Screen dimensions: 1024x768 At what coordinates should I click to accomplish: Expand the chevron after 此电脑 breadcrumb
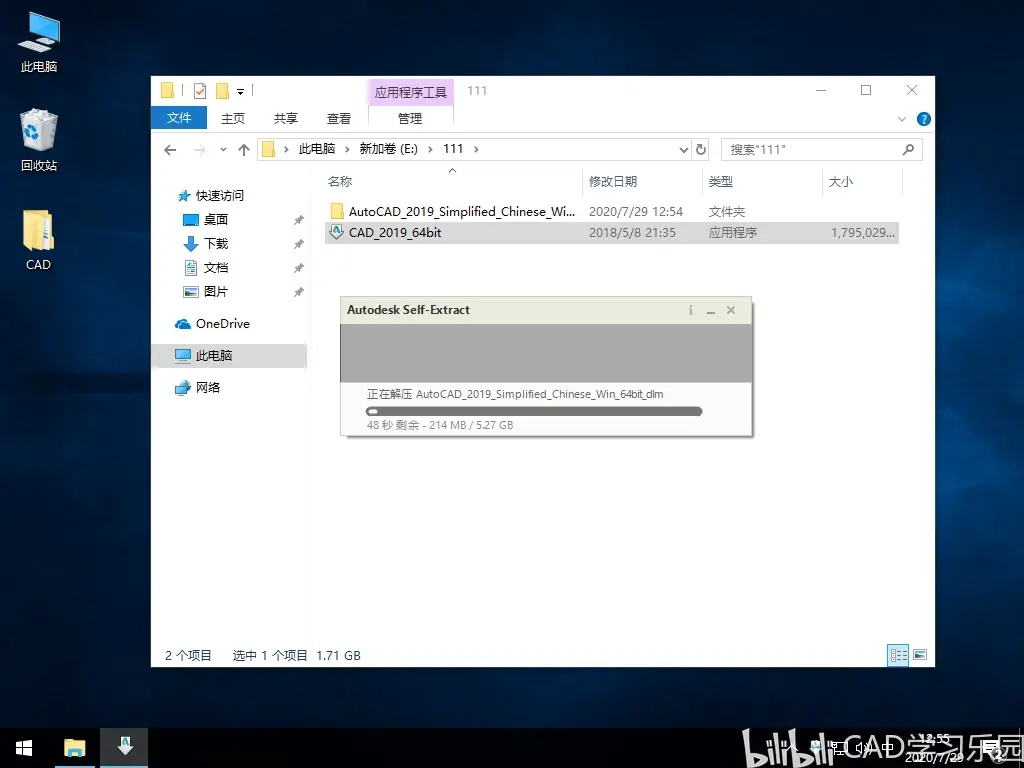[x=347, y=150]
